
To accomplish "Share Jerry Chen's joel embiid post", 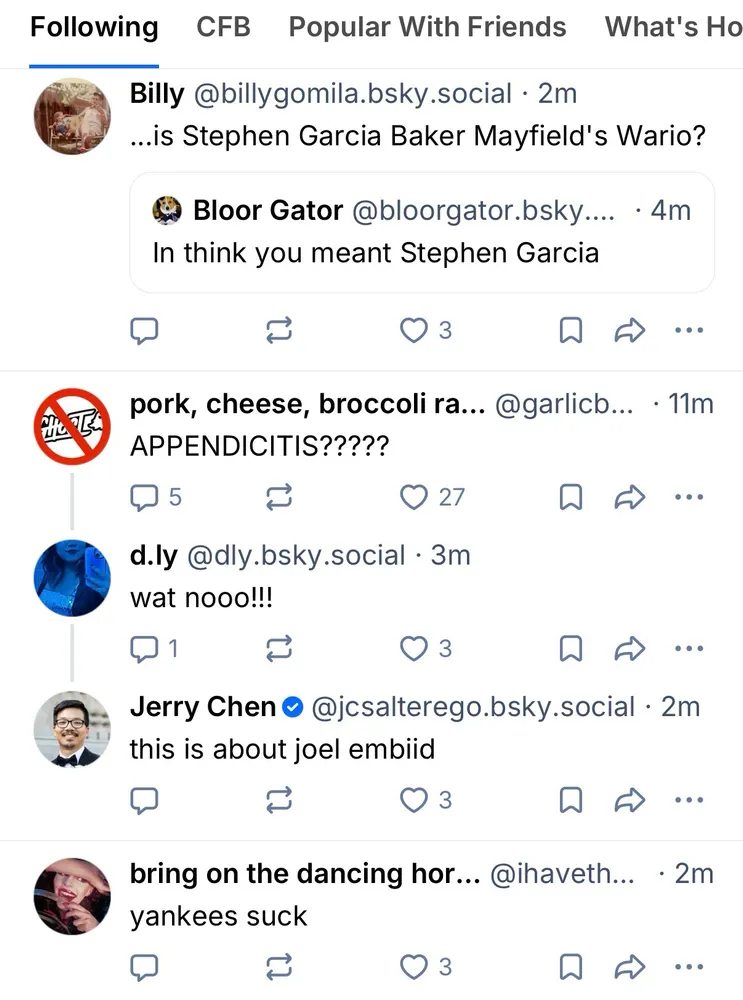I will tap(630, 800).
